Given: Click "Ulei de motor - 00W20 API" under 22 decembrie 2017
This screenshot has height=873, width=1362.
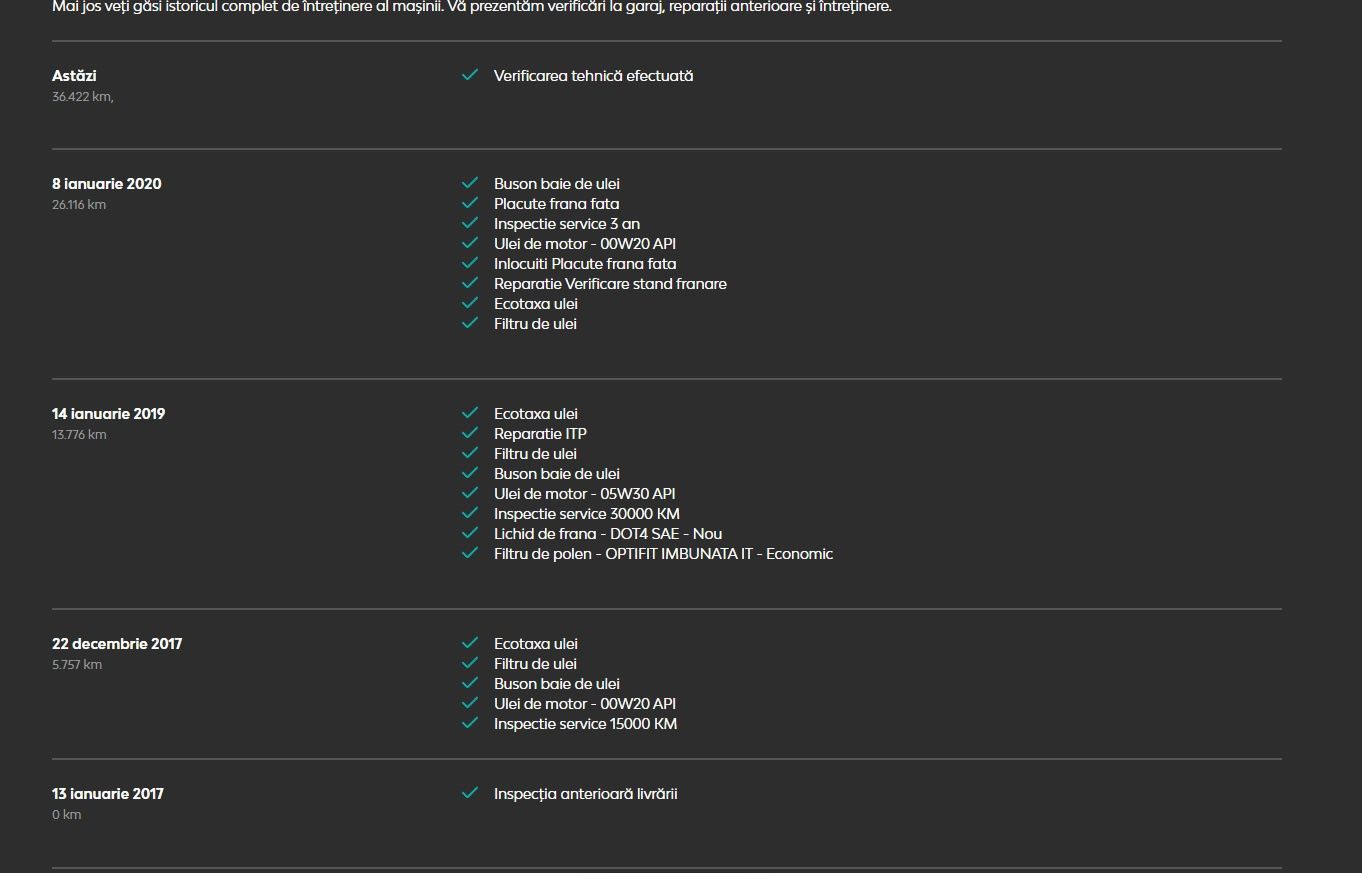Looking at the screenshot, I should (585, 704).
